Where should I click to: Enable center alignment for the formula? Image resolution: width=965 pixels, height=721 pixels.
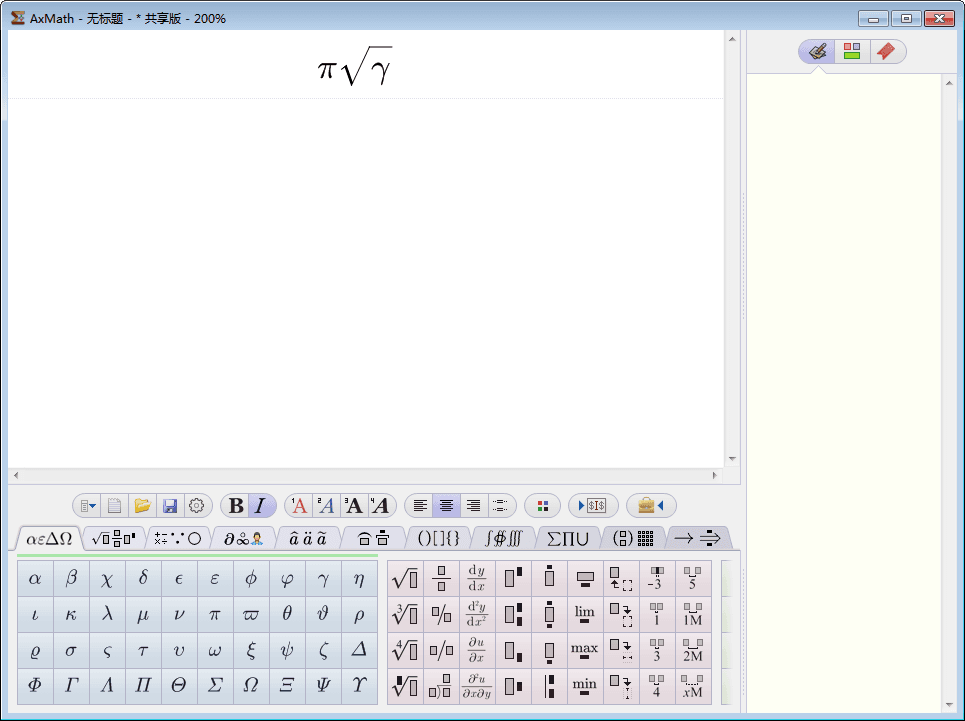447,506
